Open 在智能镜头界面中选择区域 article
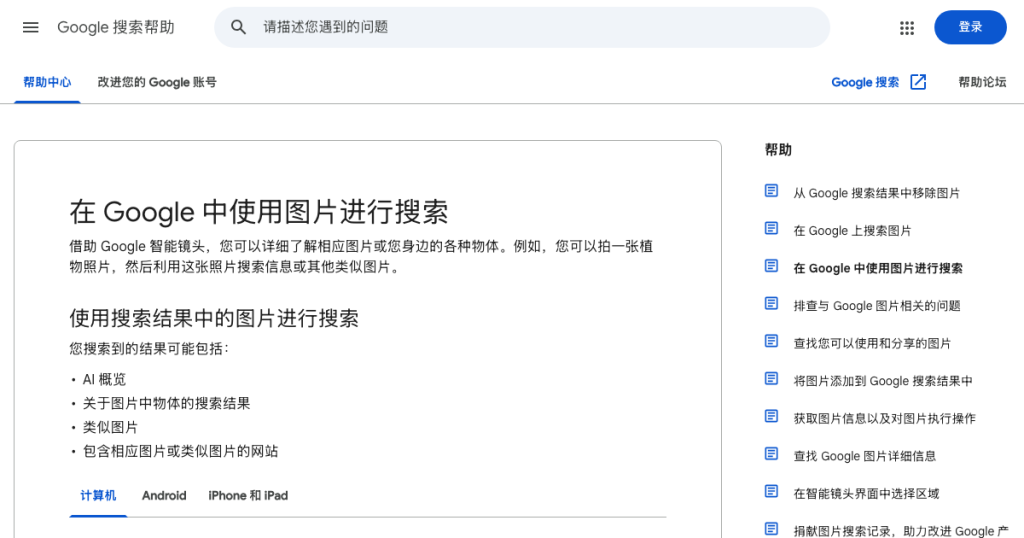This screenshot has height=538, width=1024. pos(866,494)
